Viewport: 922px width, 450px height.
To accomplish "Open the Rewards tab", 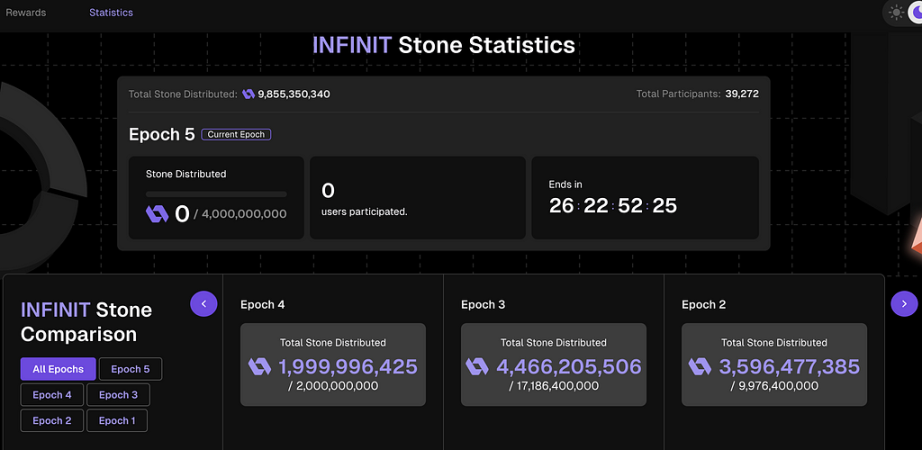I will [26, 12].
